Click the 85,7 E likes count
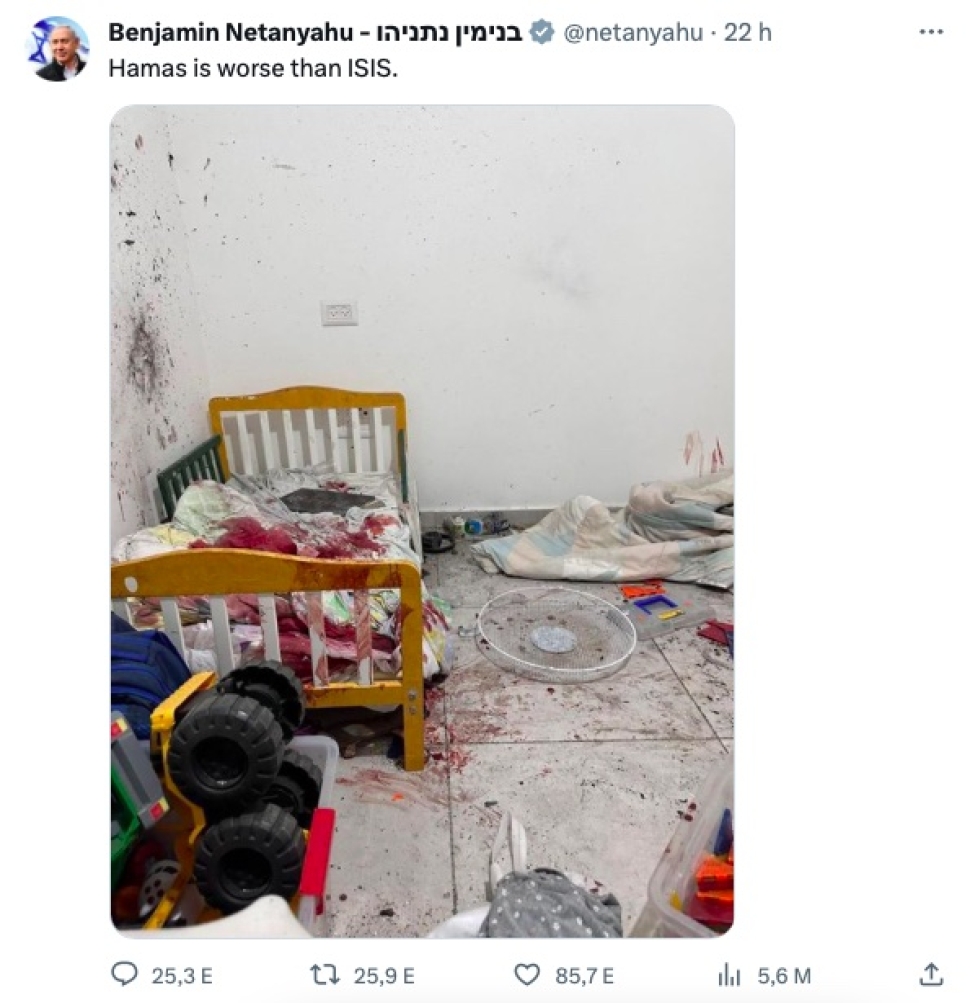Image resolution: width=970 pixels, height=1003 pixels. [x=585, y=975]
